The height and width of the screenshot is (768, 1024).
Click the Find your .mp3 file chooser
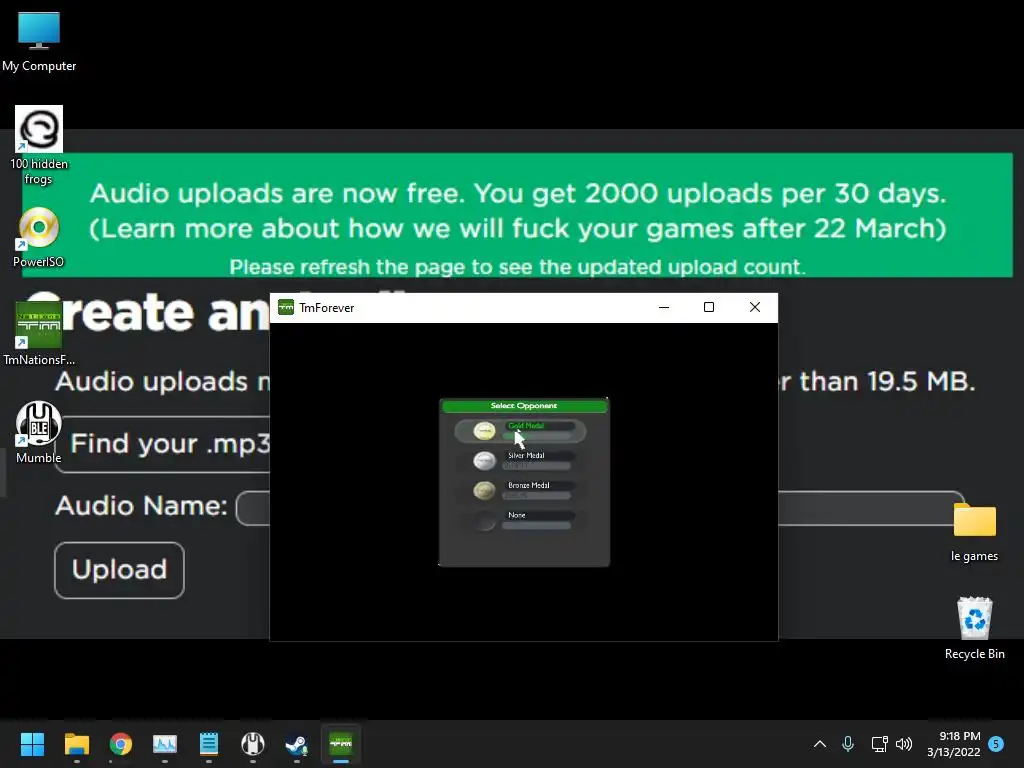click(x=163, y=444)
